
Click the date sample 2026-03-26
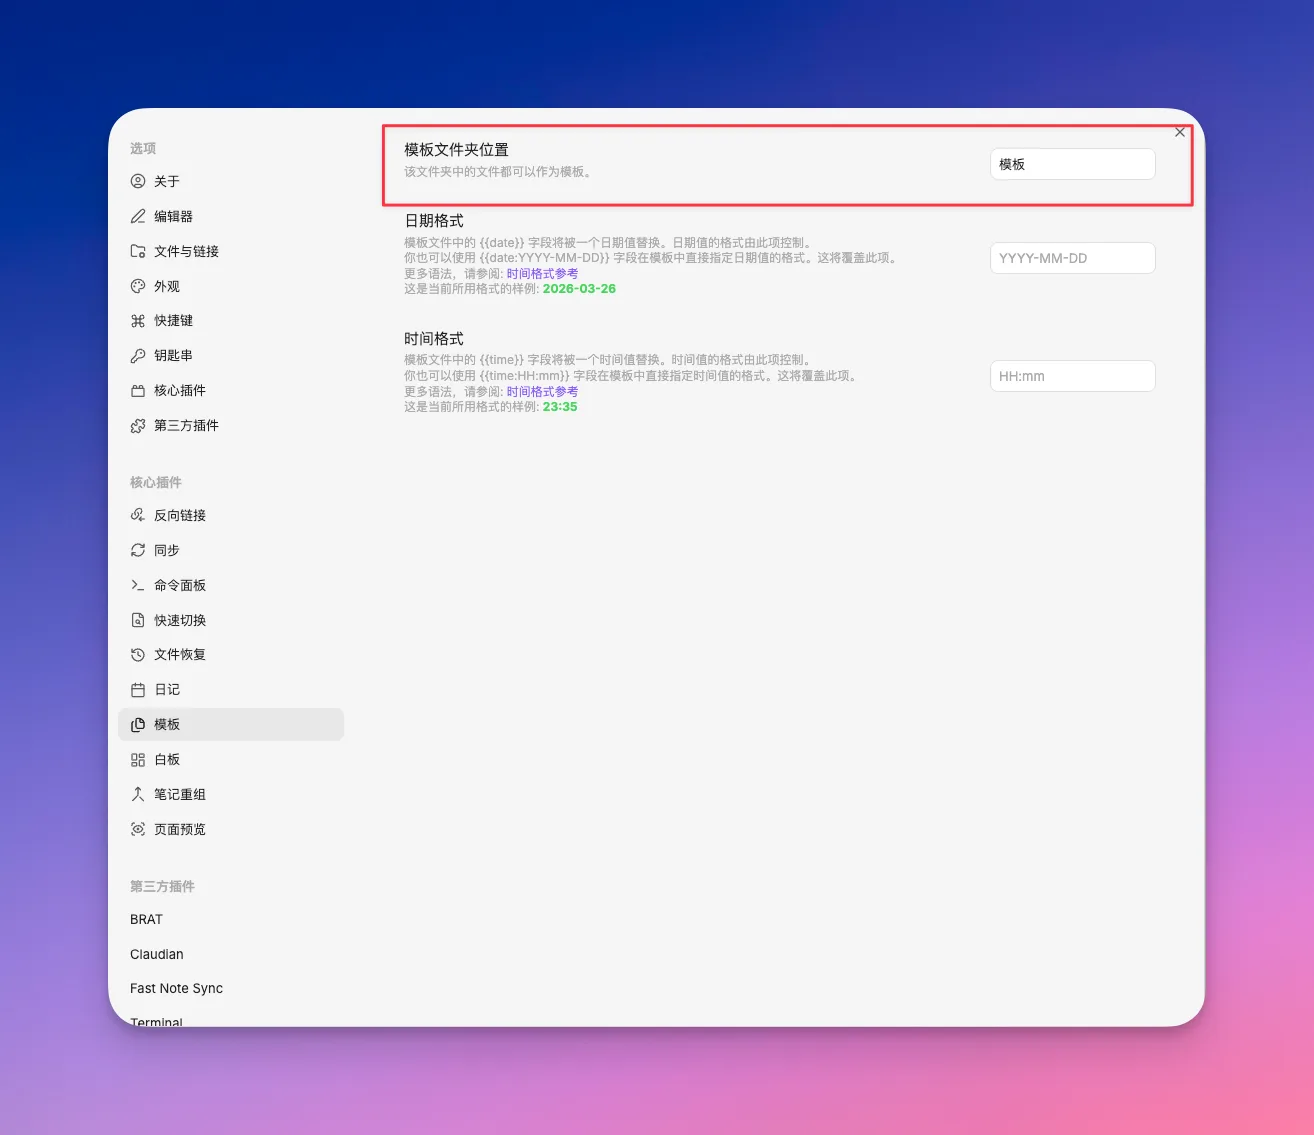[x=579, y=289]
